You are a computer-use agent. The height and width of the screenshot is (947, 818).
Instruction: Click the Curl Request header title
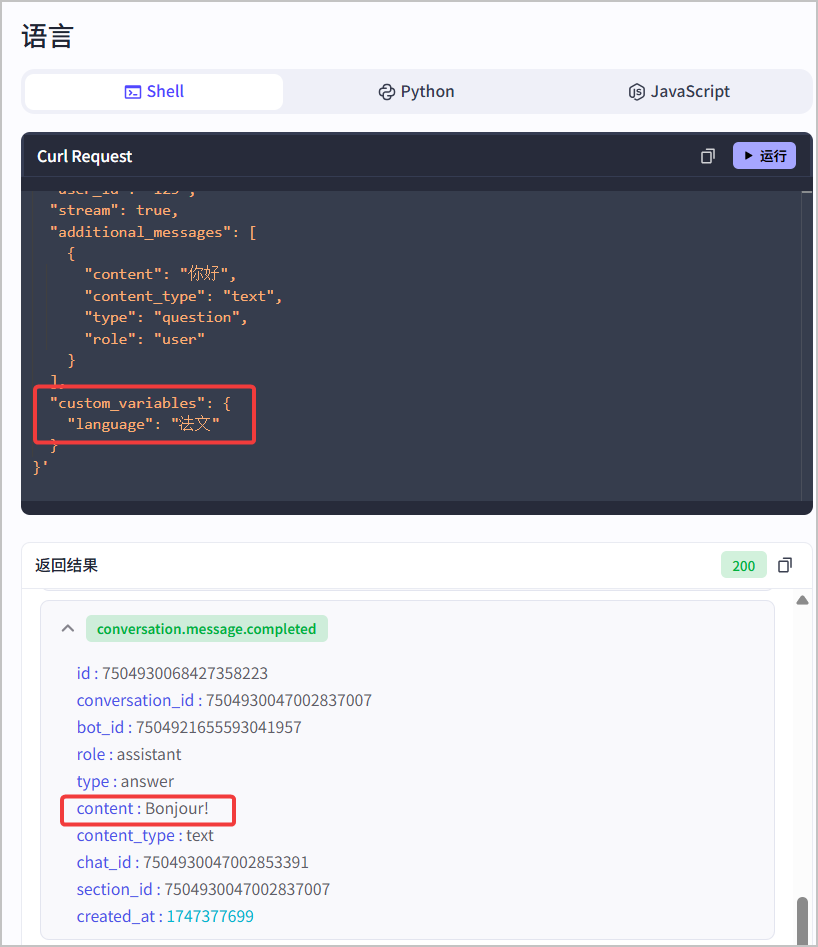click(85, 156)
